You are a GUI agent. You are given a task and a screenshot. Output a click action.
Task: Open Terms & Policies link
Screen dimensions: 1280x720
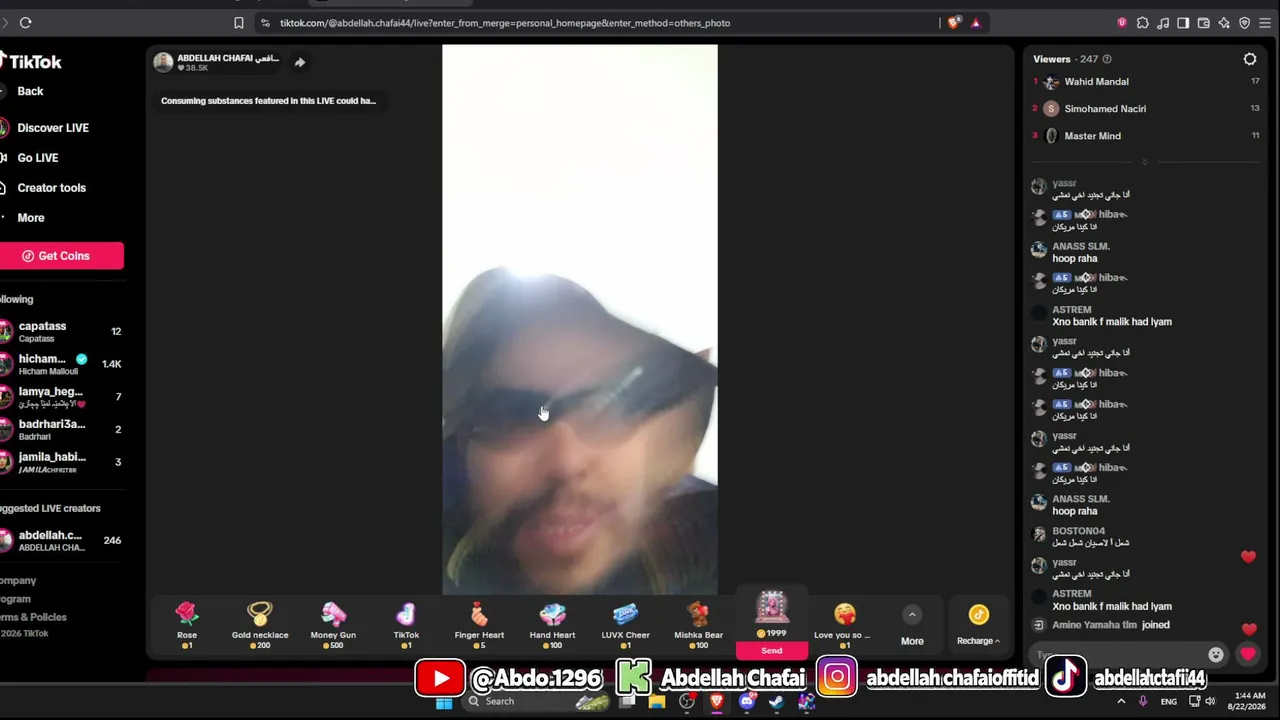[33, 617]
